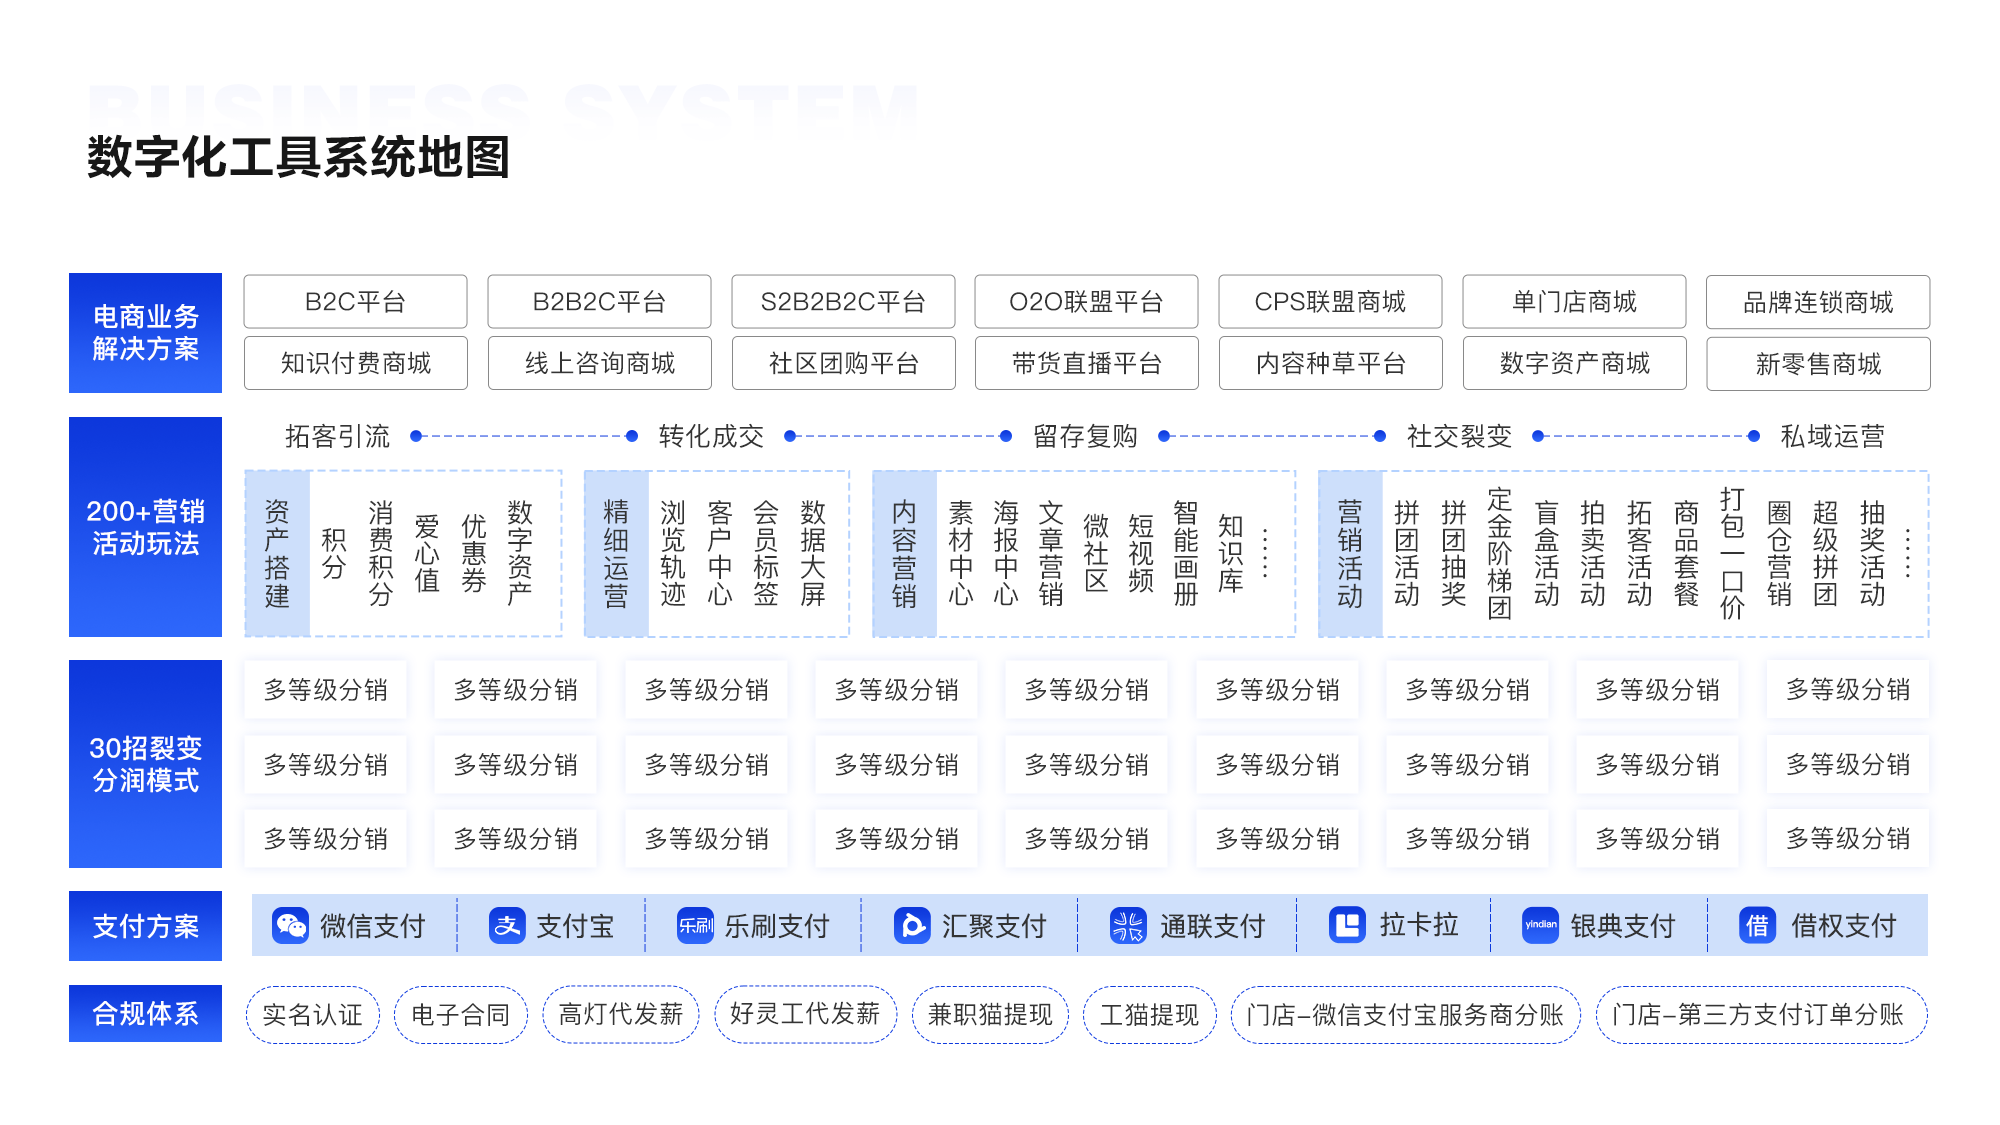Click the 留存复购 stage label
Image resolution: width=2000 pixels, height=1125 pixels.
click(1085, 436)
